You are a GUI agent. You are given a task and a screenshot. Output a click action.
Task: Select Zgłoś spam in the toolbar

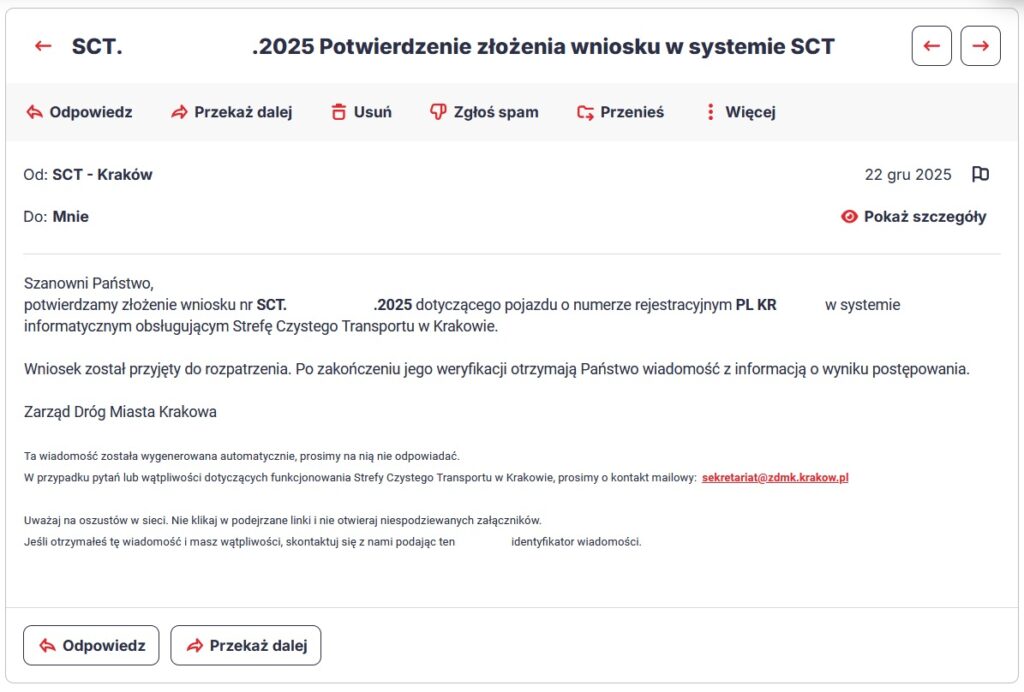click(497, 112)
